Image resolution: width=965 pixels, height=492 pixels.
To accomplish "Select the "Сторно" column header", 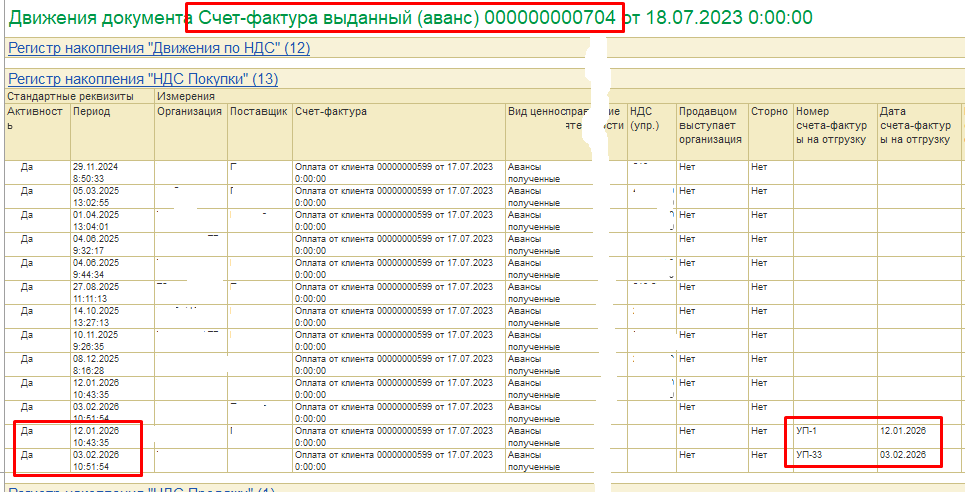I will click(x=769, y=111).
